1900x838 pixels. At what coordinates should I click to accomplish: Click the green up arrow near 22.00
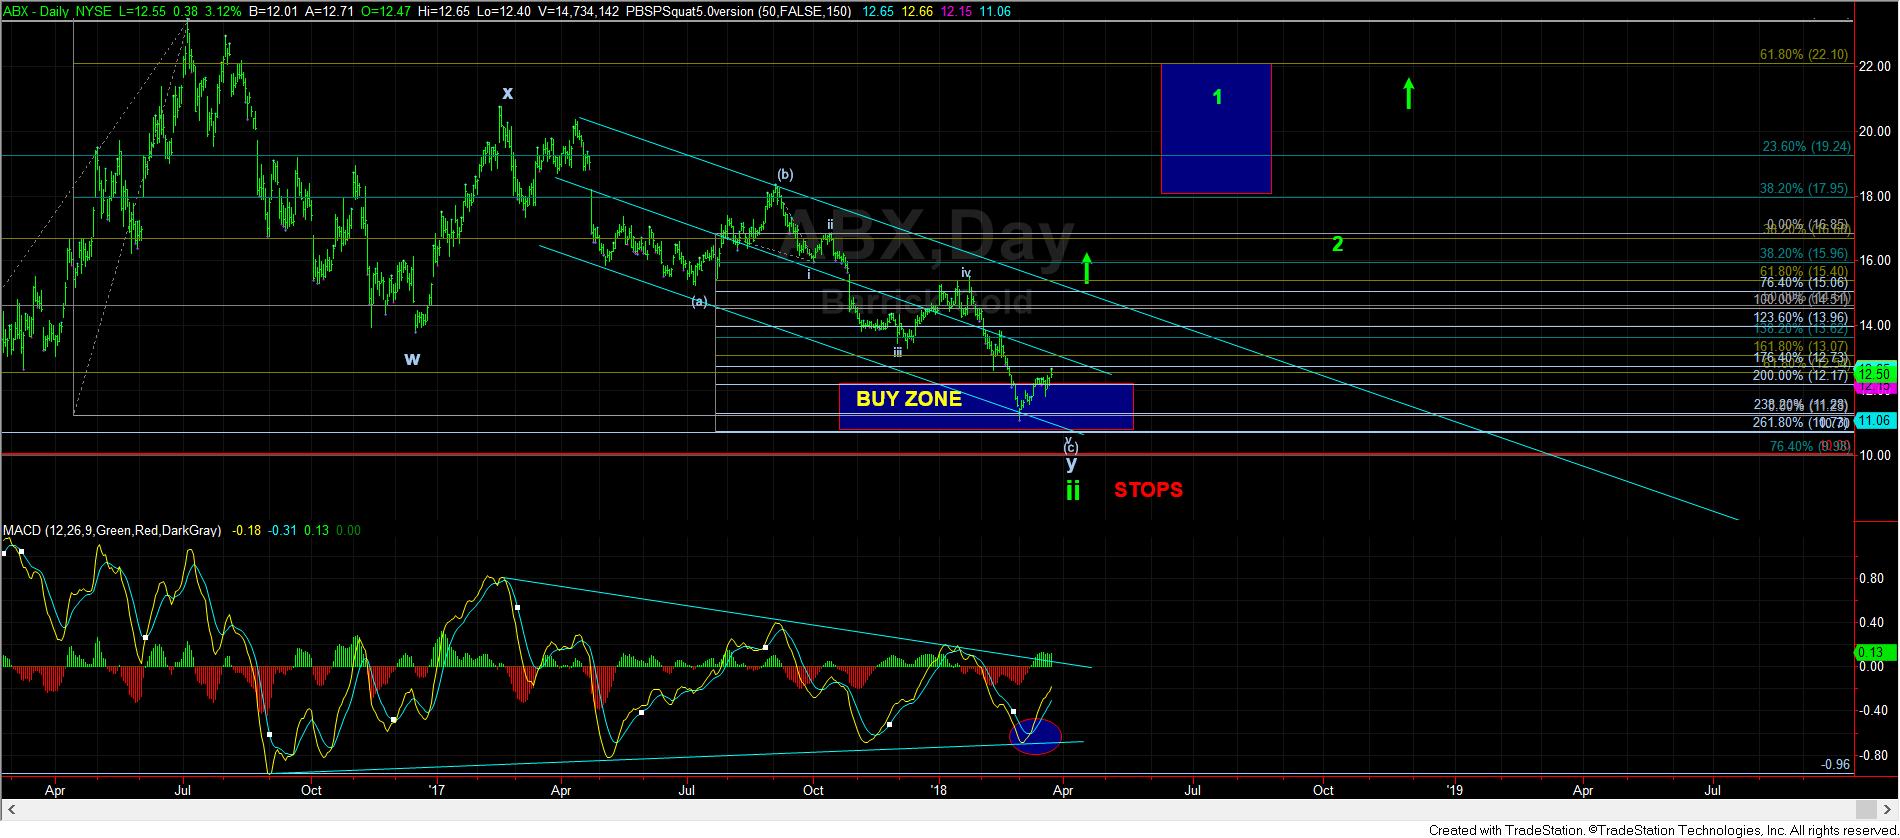click(1408, 94)
